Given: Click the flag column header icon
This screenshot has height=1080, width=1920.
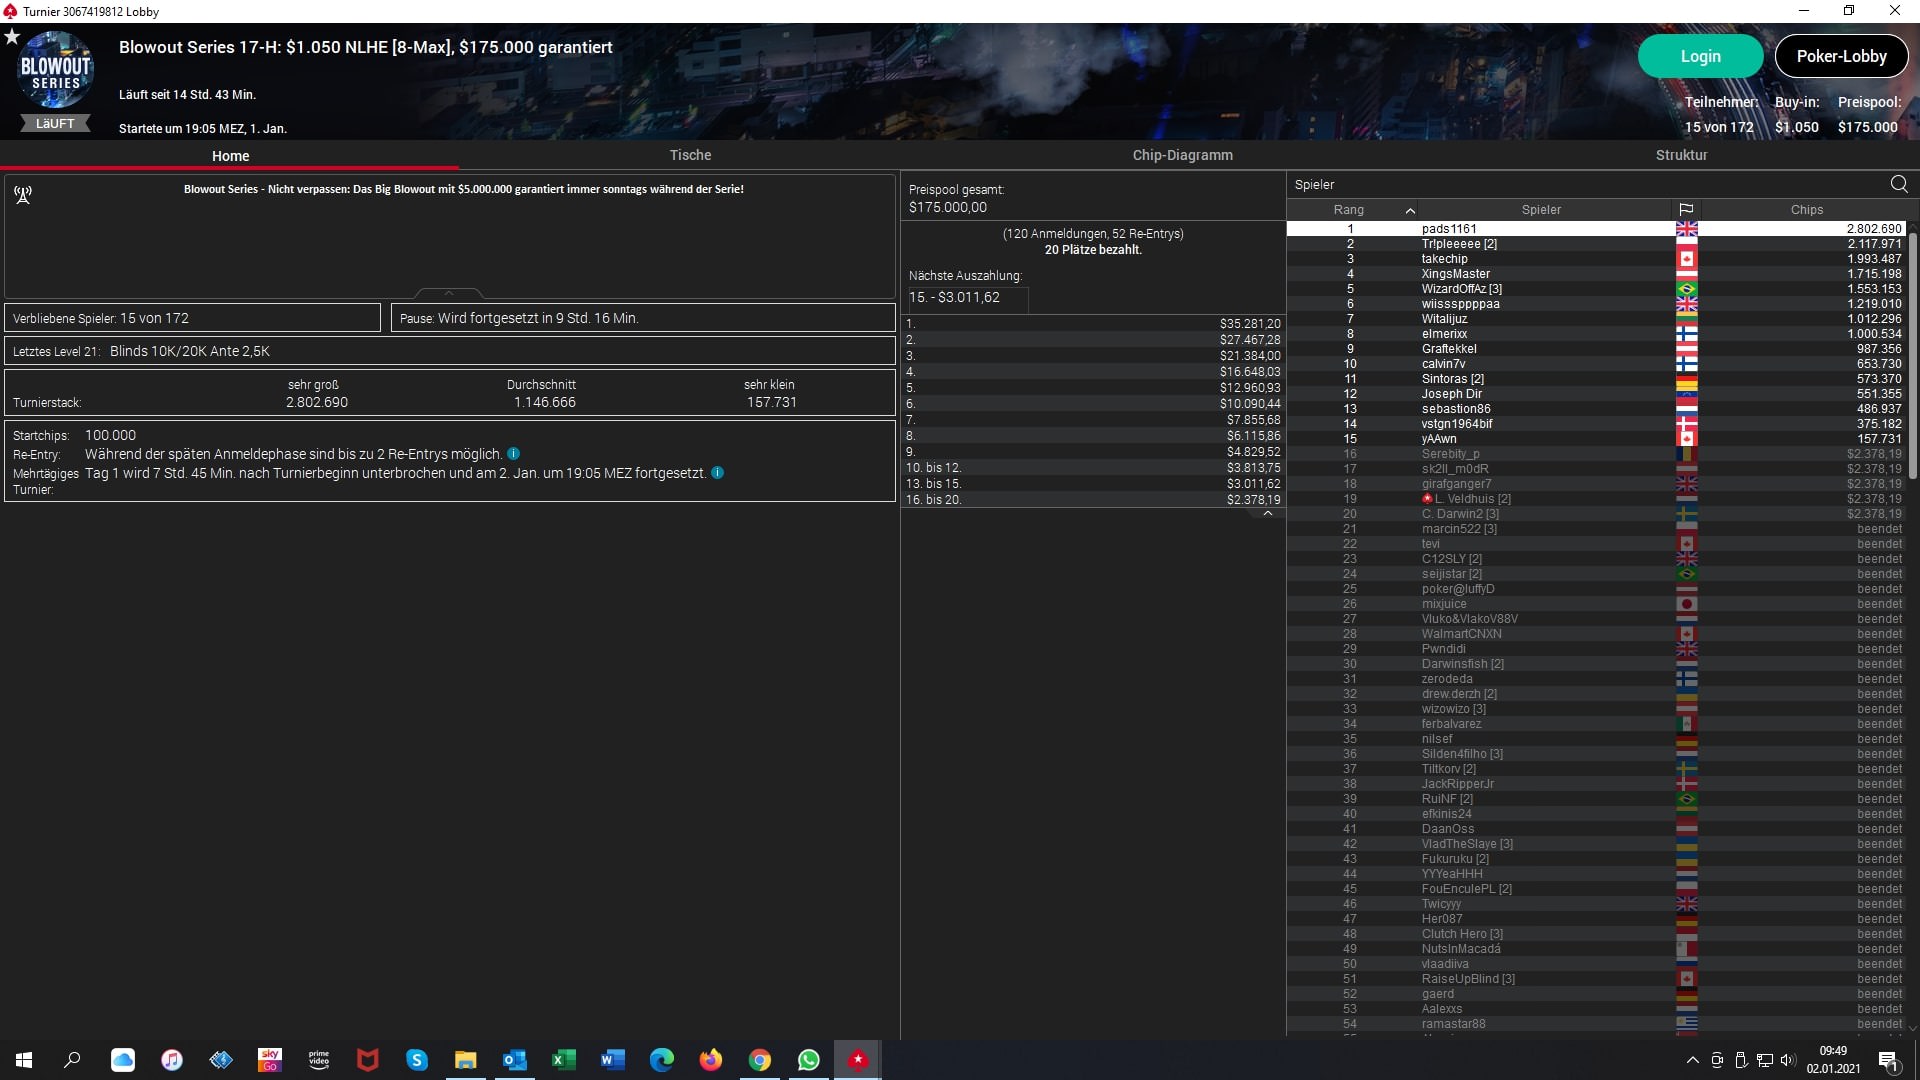Looking at the screenshot, I should (1686, 210).
